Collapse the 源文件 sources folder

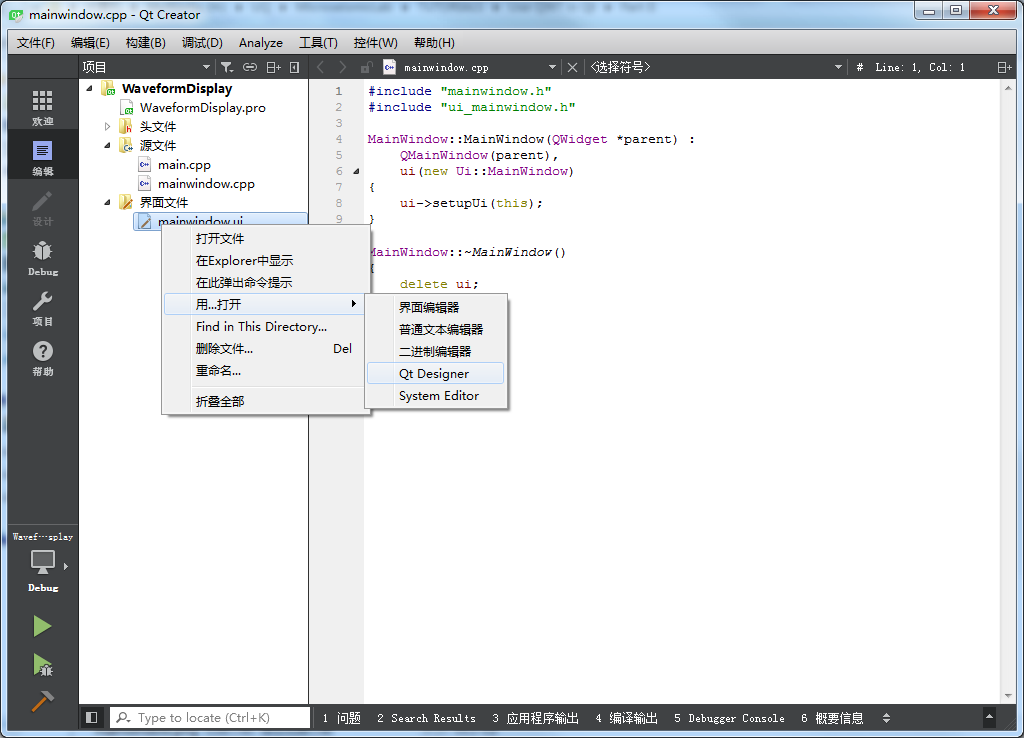click(108, 145)
